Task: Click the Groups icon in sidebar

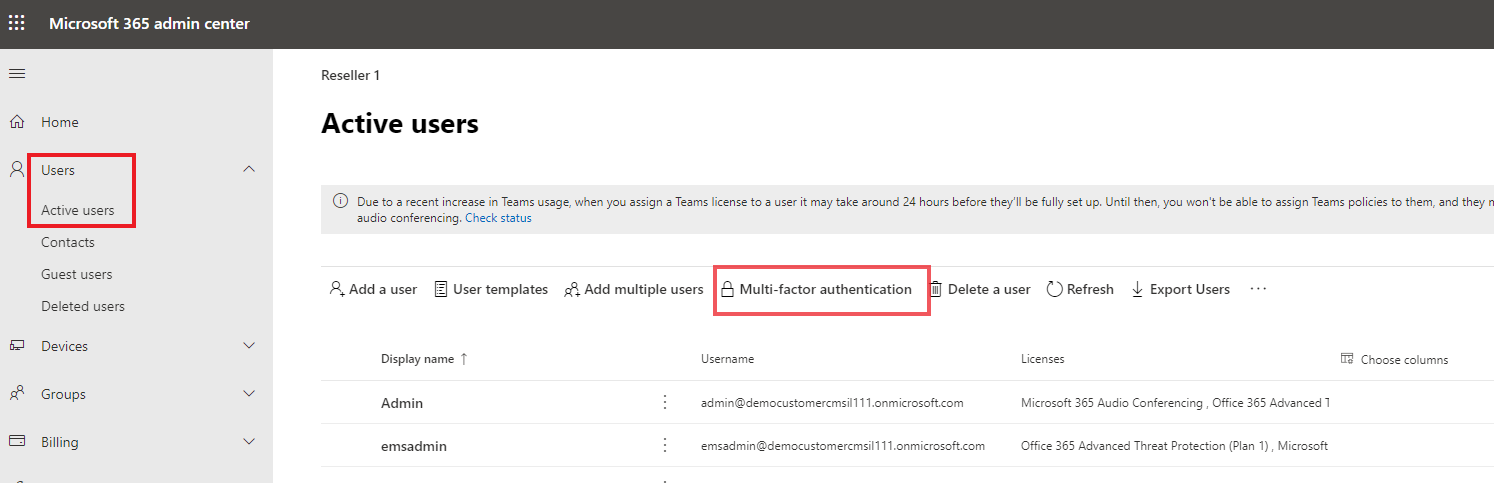Action: click(x=17, y=394)
